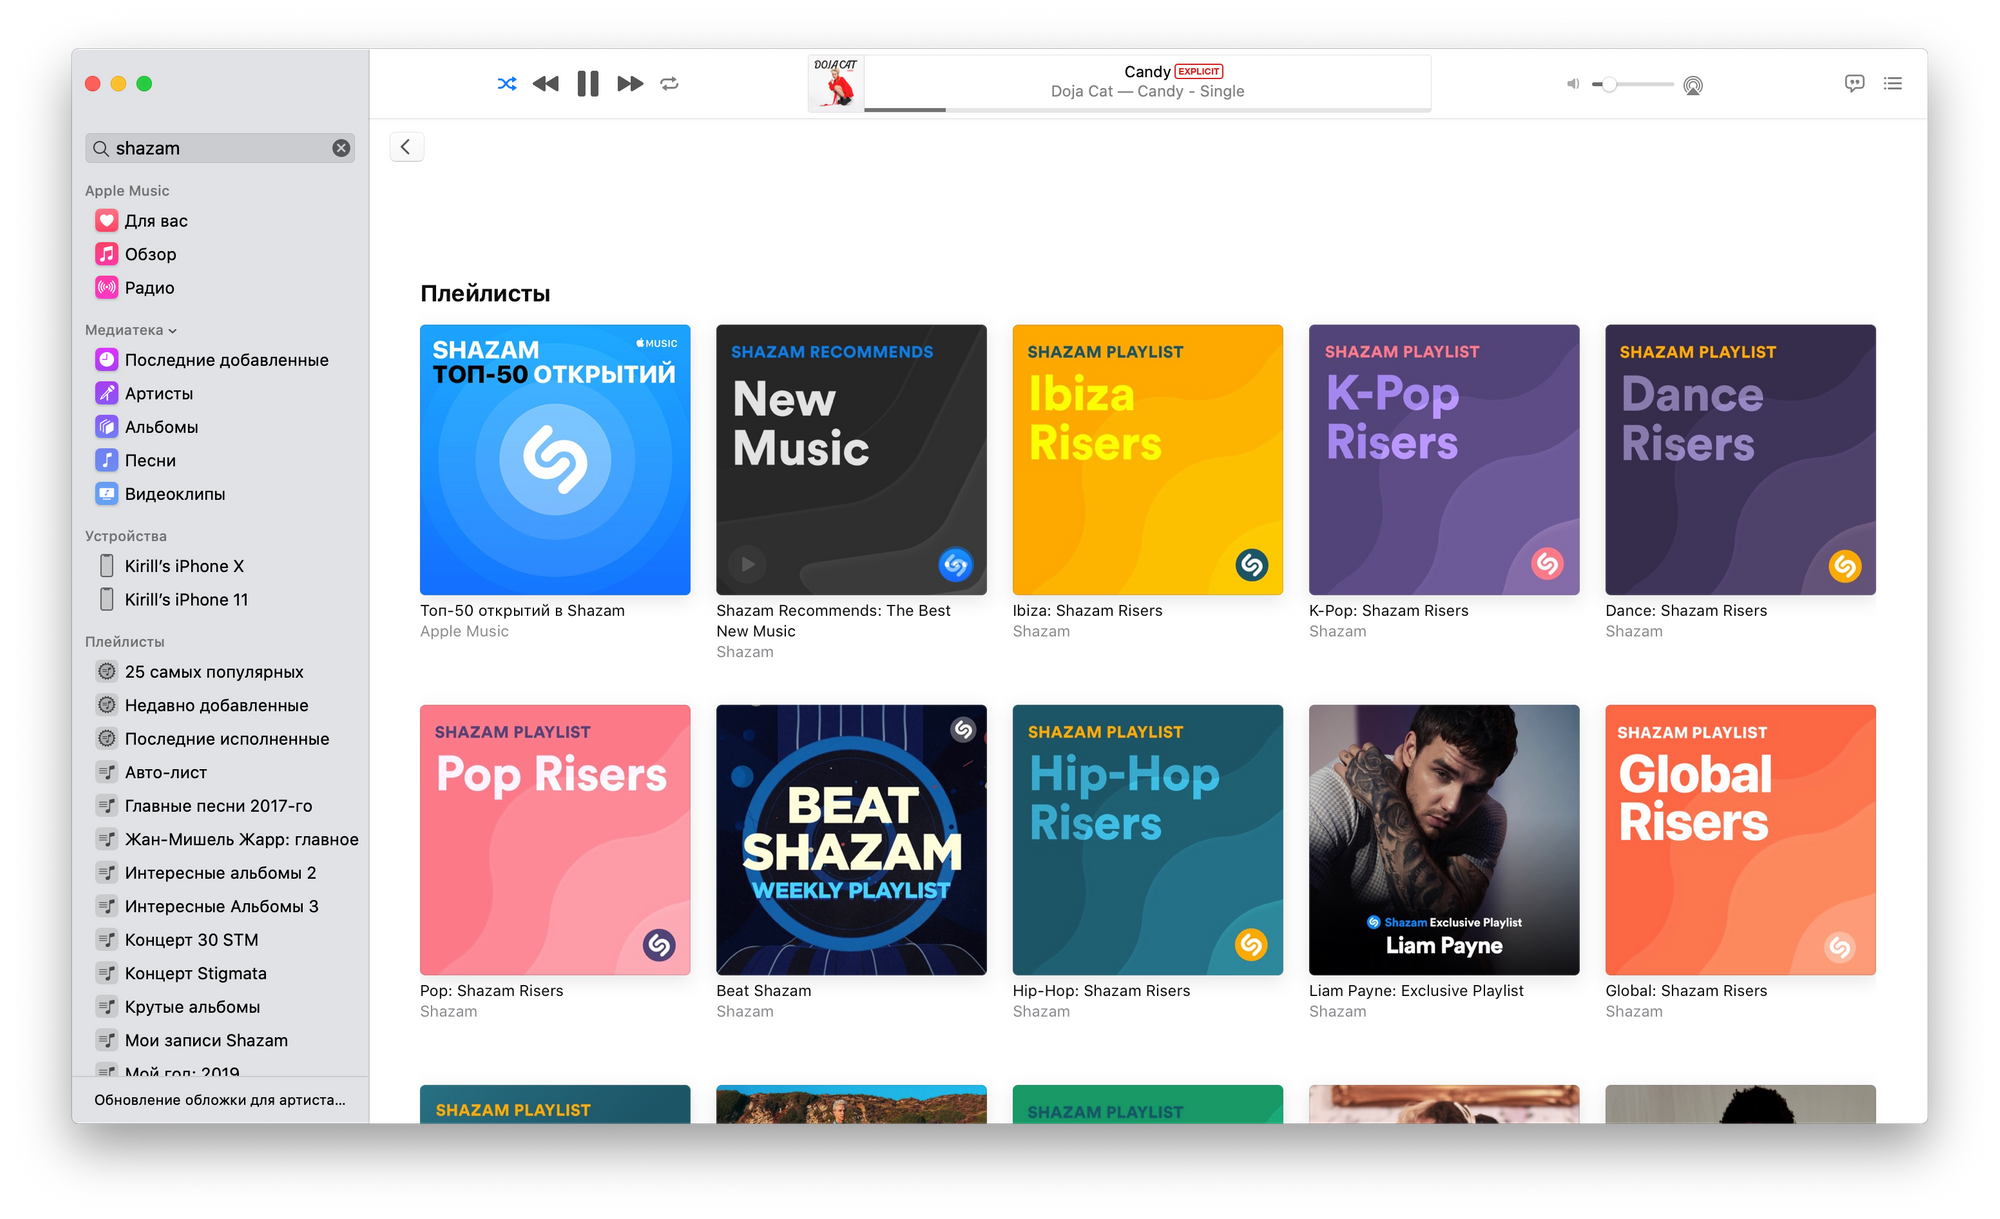Click Обновление обложки status text
The height and width of the screenshot is (1219, 2000).
pos(220,1100)
